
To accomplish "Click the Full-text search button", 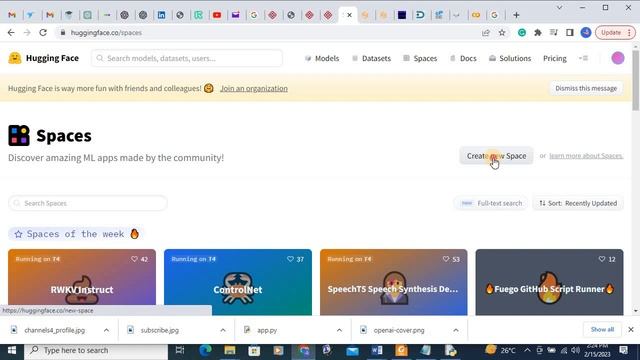I will (x=491, y=203).
